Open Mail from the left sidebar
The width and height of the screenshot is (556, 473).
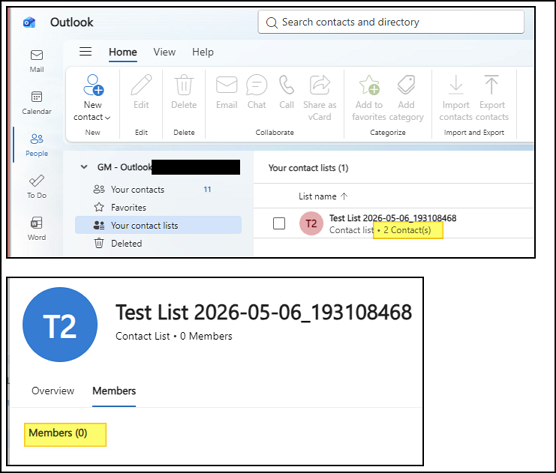pyautogui.click(x=37, y=61)
